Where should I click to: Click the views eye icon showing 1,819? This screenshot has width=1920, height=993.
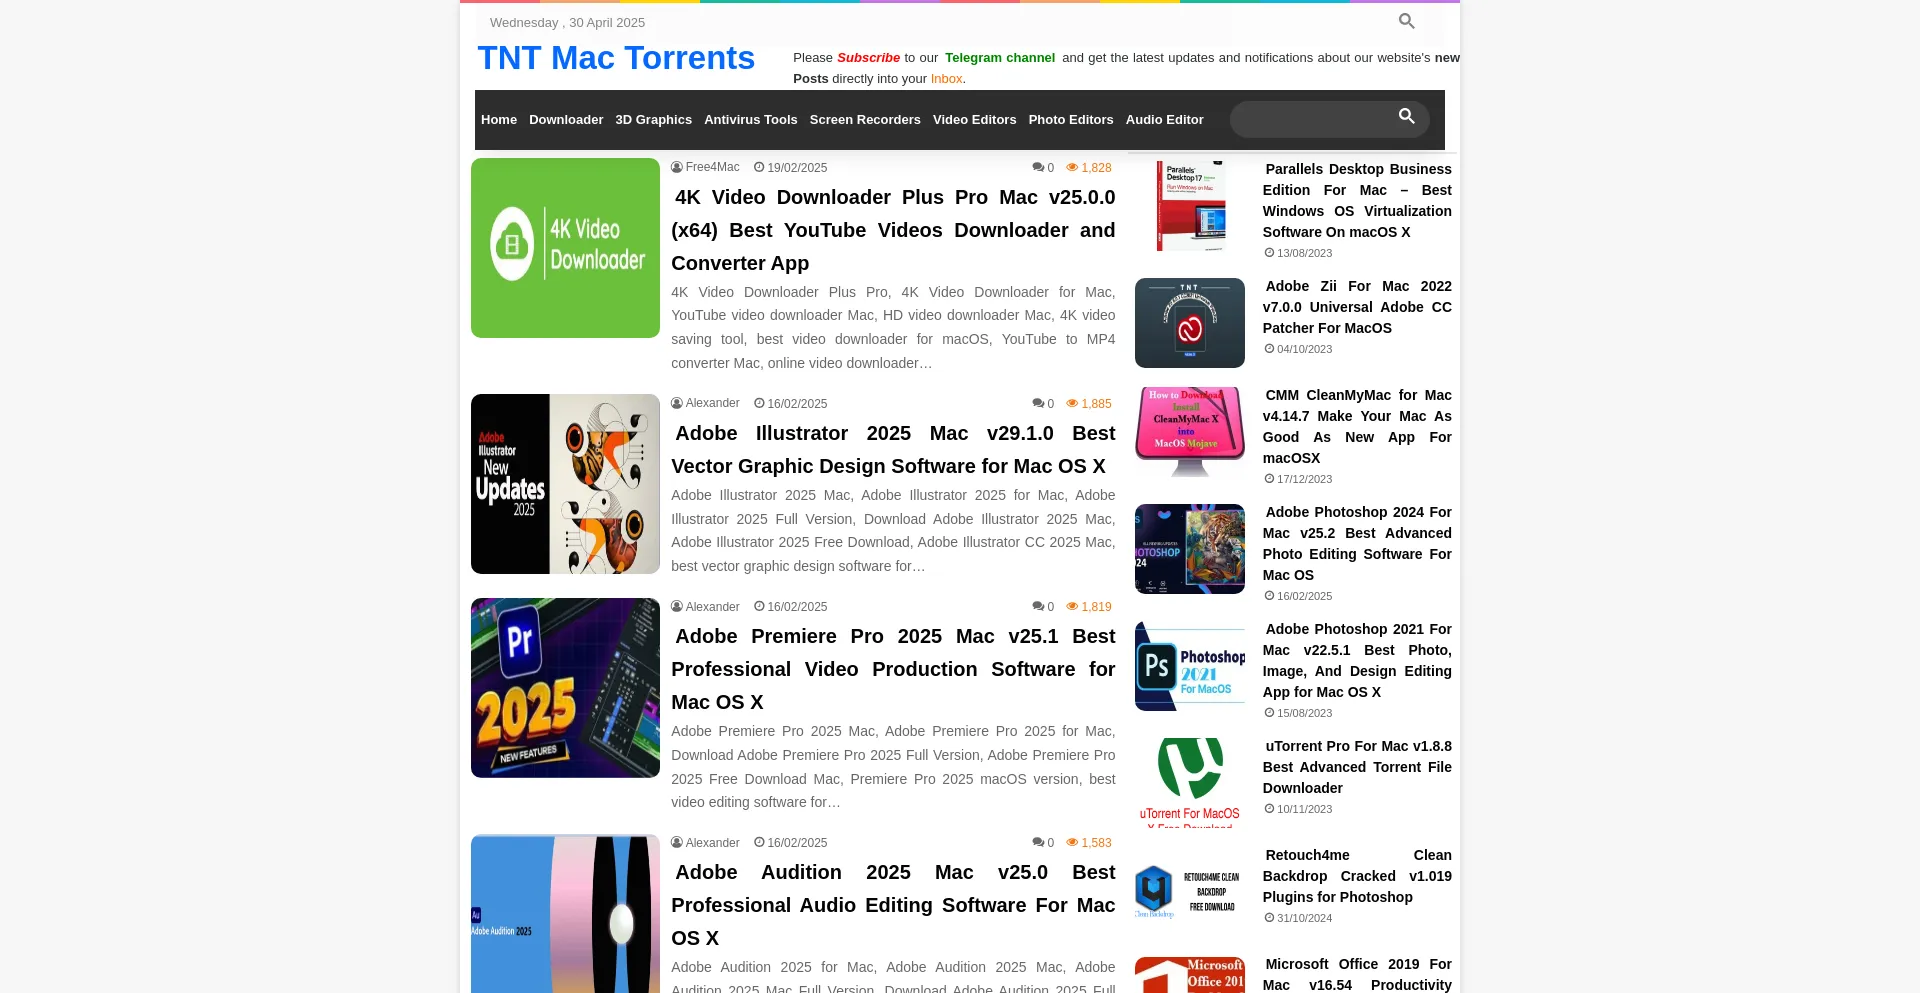(x=1072, y=606)
